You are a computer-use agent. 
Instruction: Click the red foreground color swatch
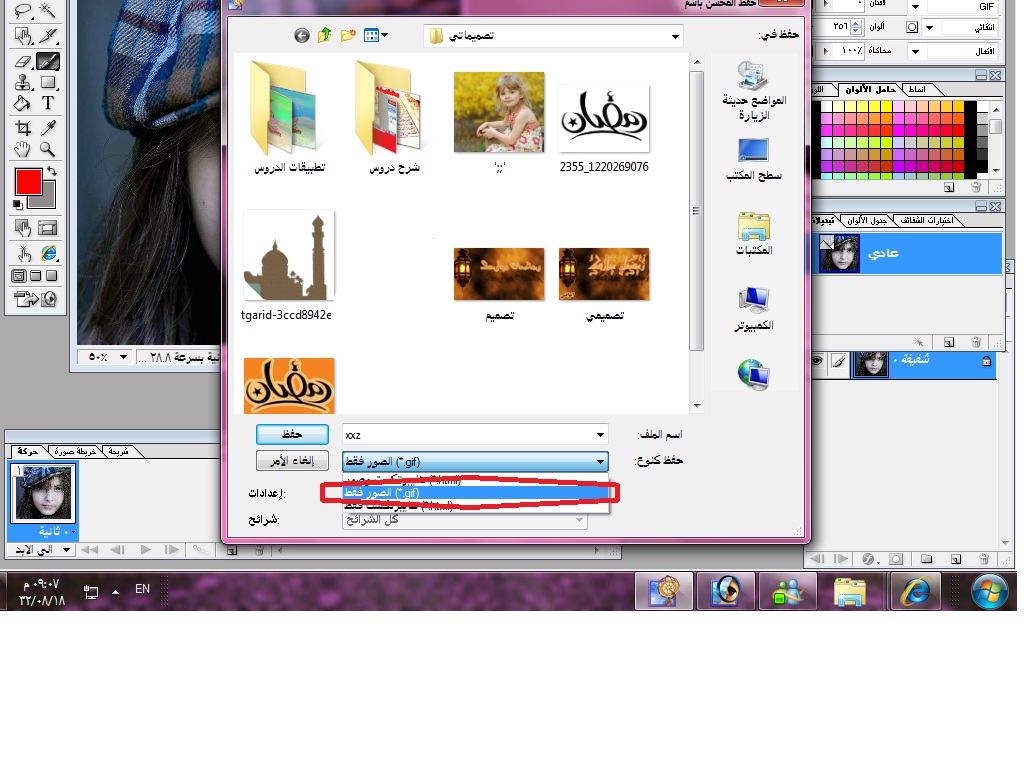click(x=27, y=182)
